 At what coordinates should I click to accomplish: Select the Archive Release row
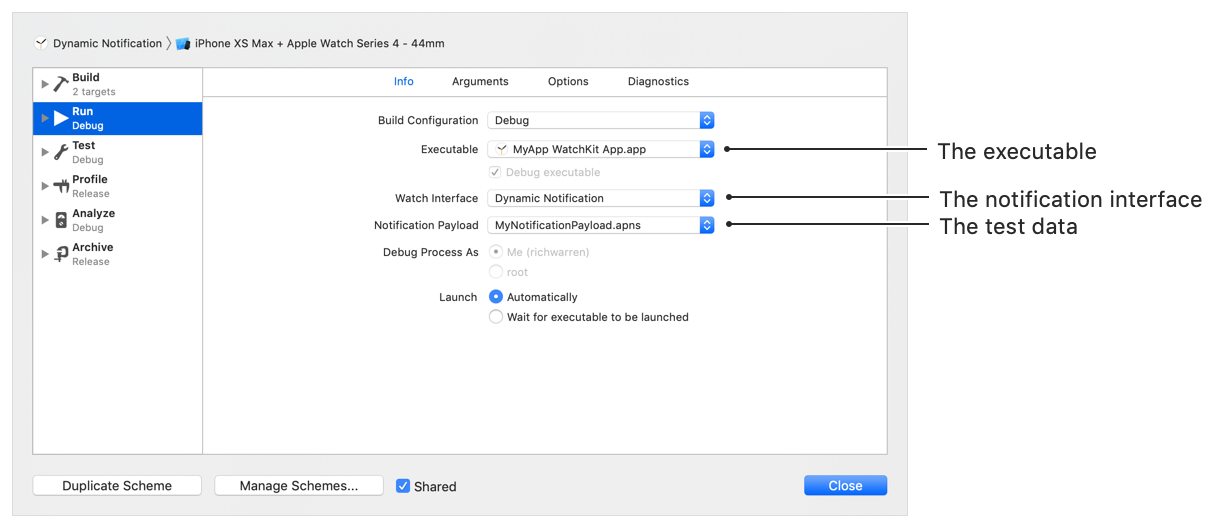coord(117,254)
